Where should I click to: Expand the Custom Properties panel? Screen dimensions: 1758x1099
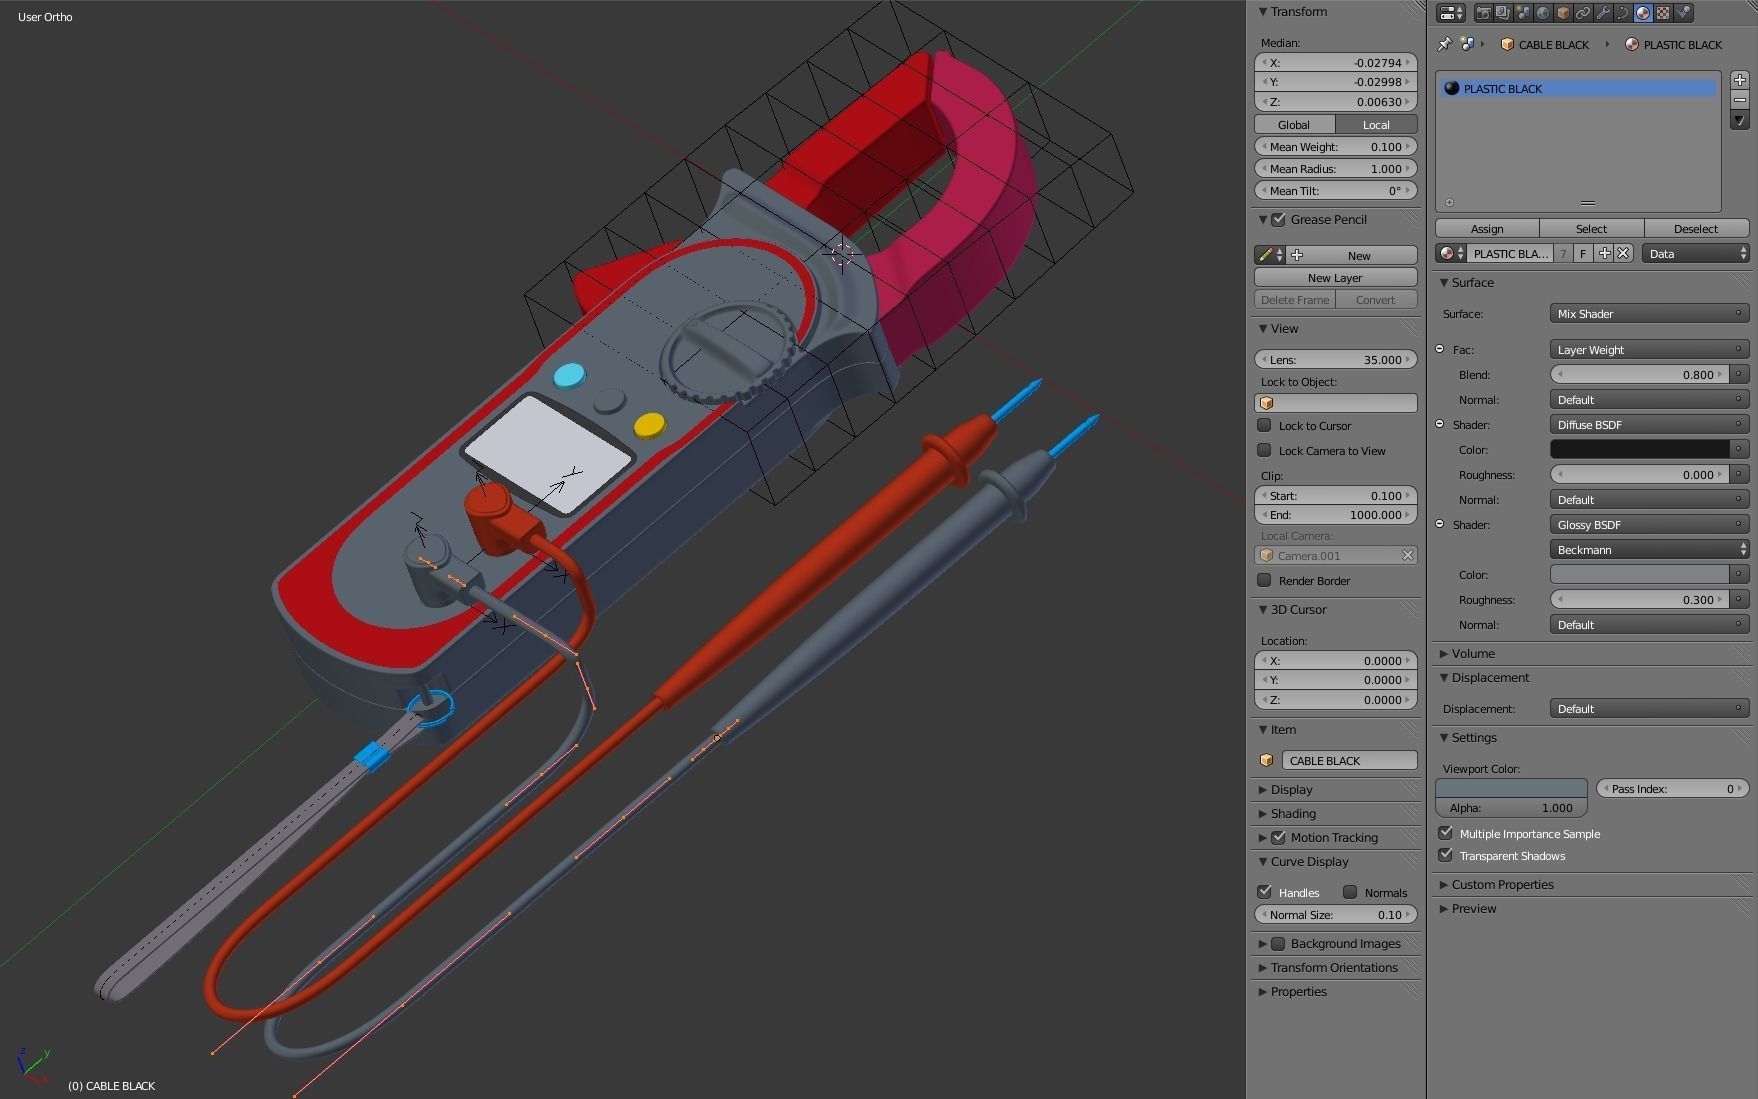1496,884
